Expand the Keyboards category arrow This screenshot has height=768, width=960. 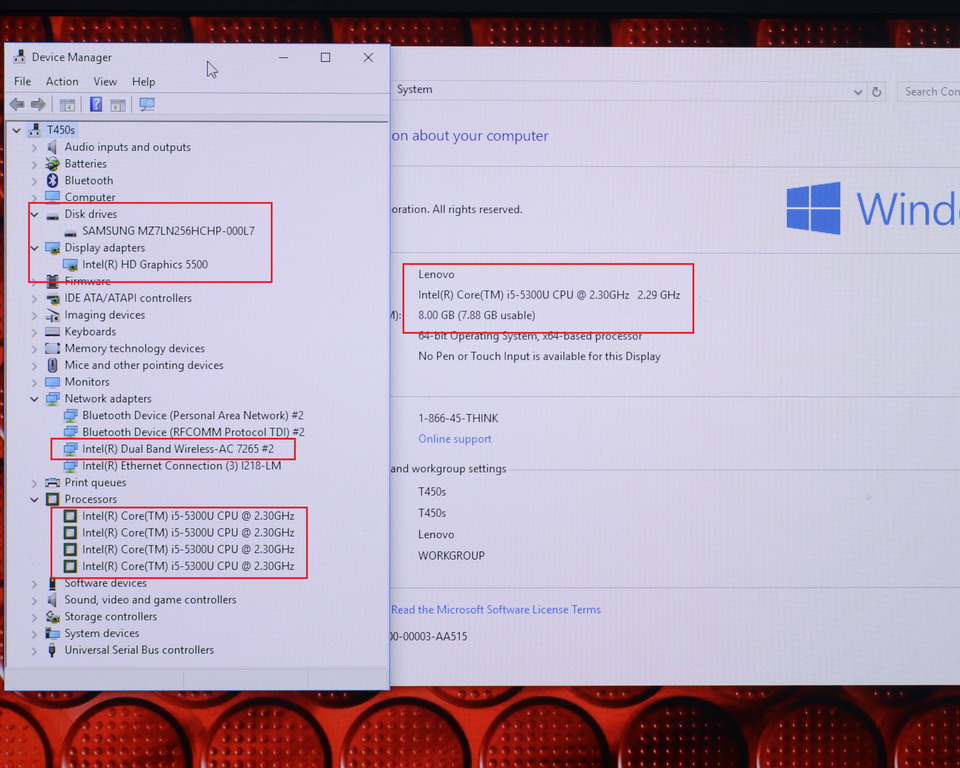(34, 331)
